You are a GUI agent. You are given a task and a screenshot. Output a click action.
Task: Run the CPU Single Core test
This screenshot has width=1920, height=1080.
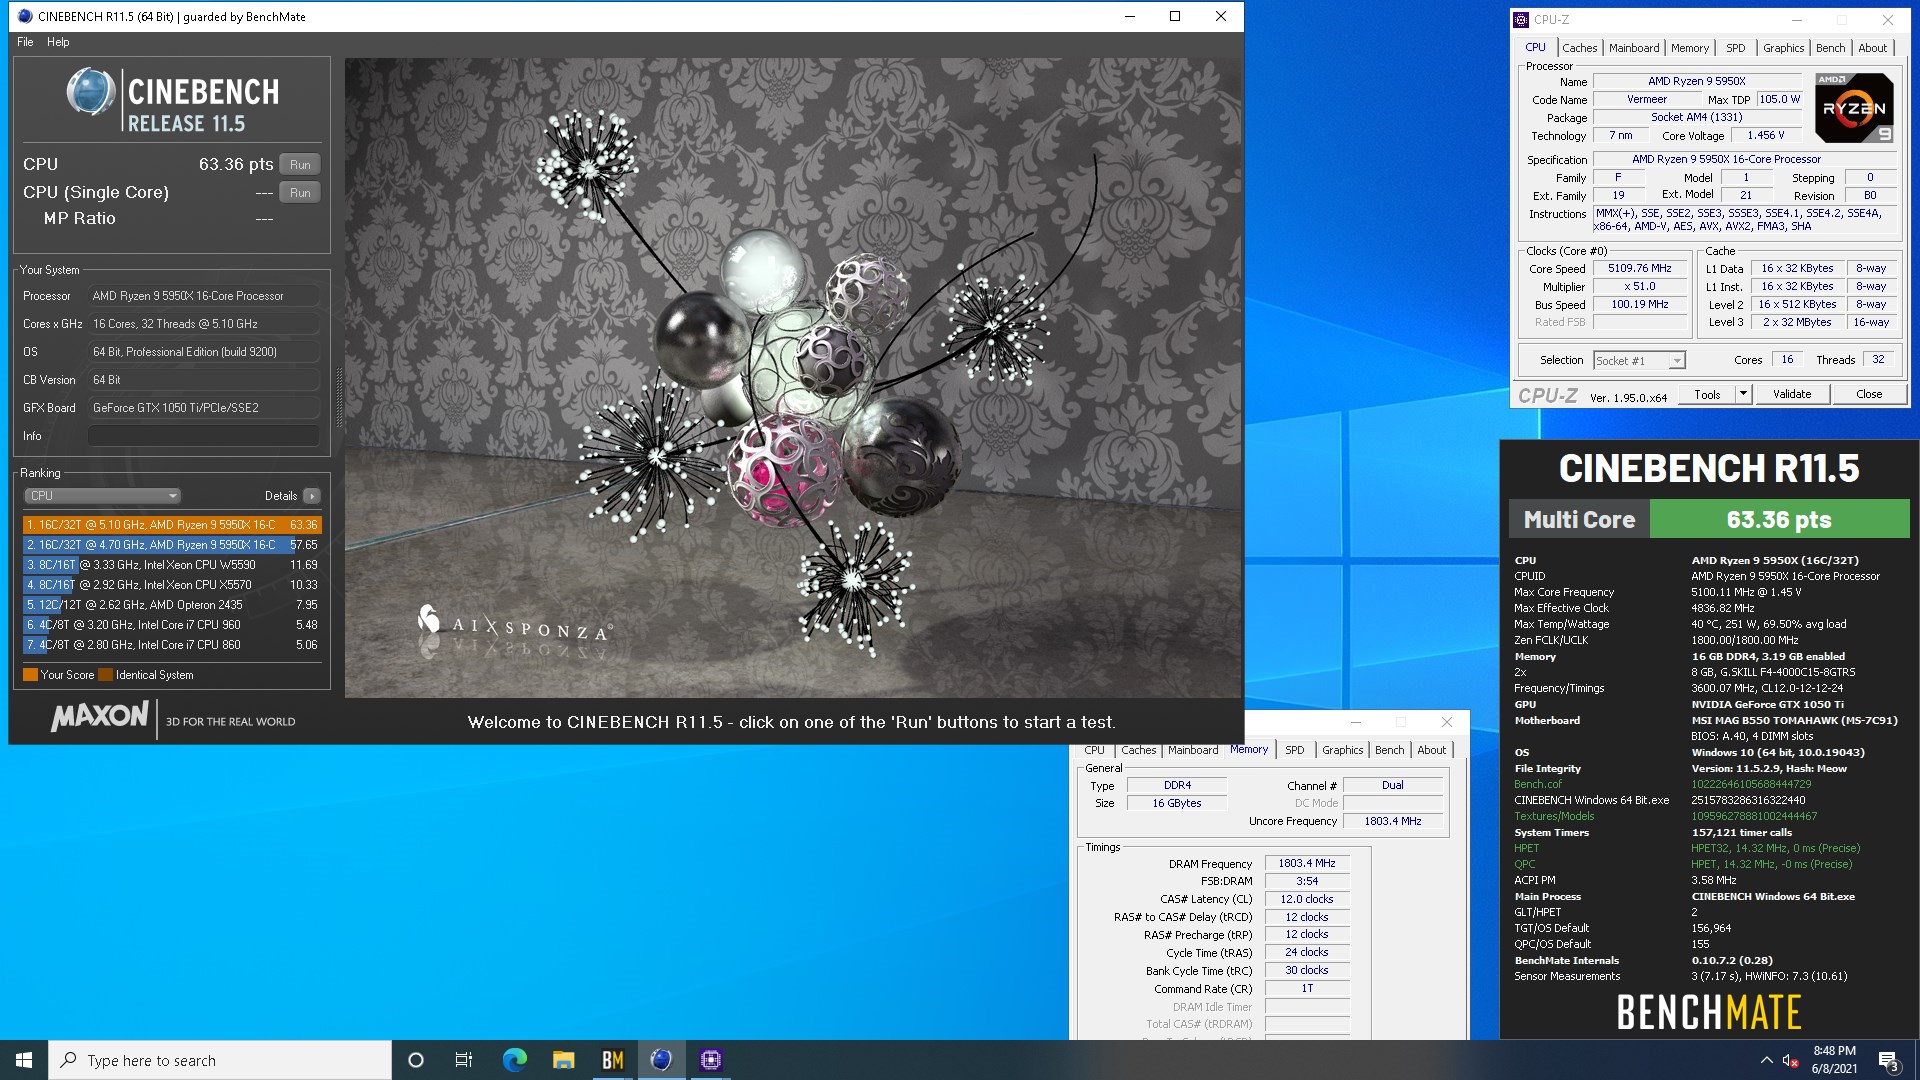[300, 193]
